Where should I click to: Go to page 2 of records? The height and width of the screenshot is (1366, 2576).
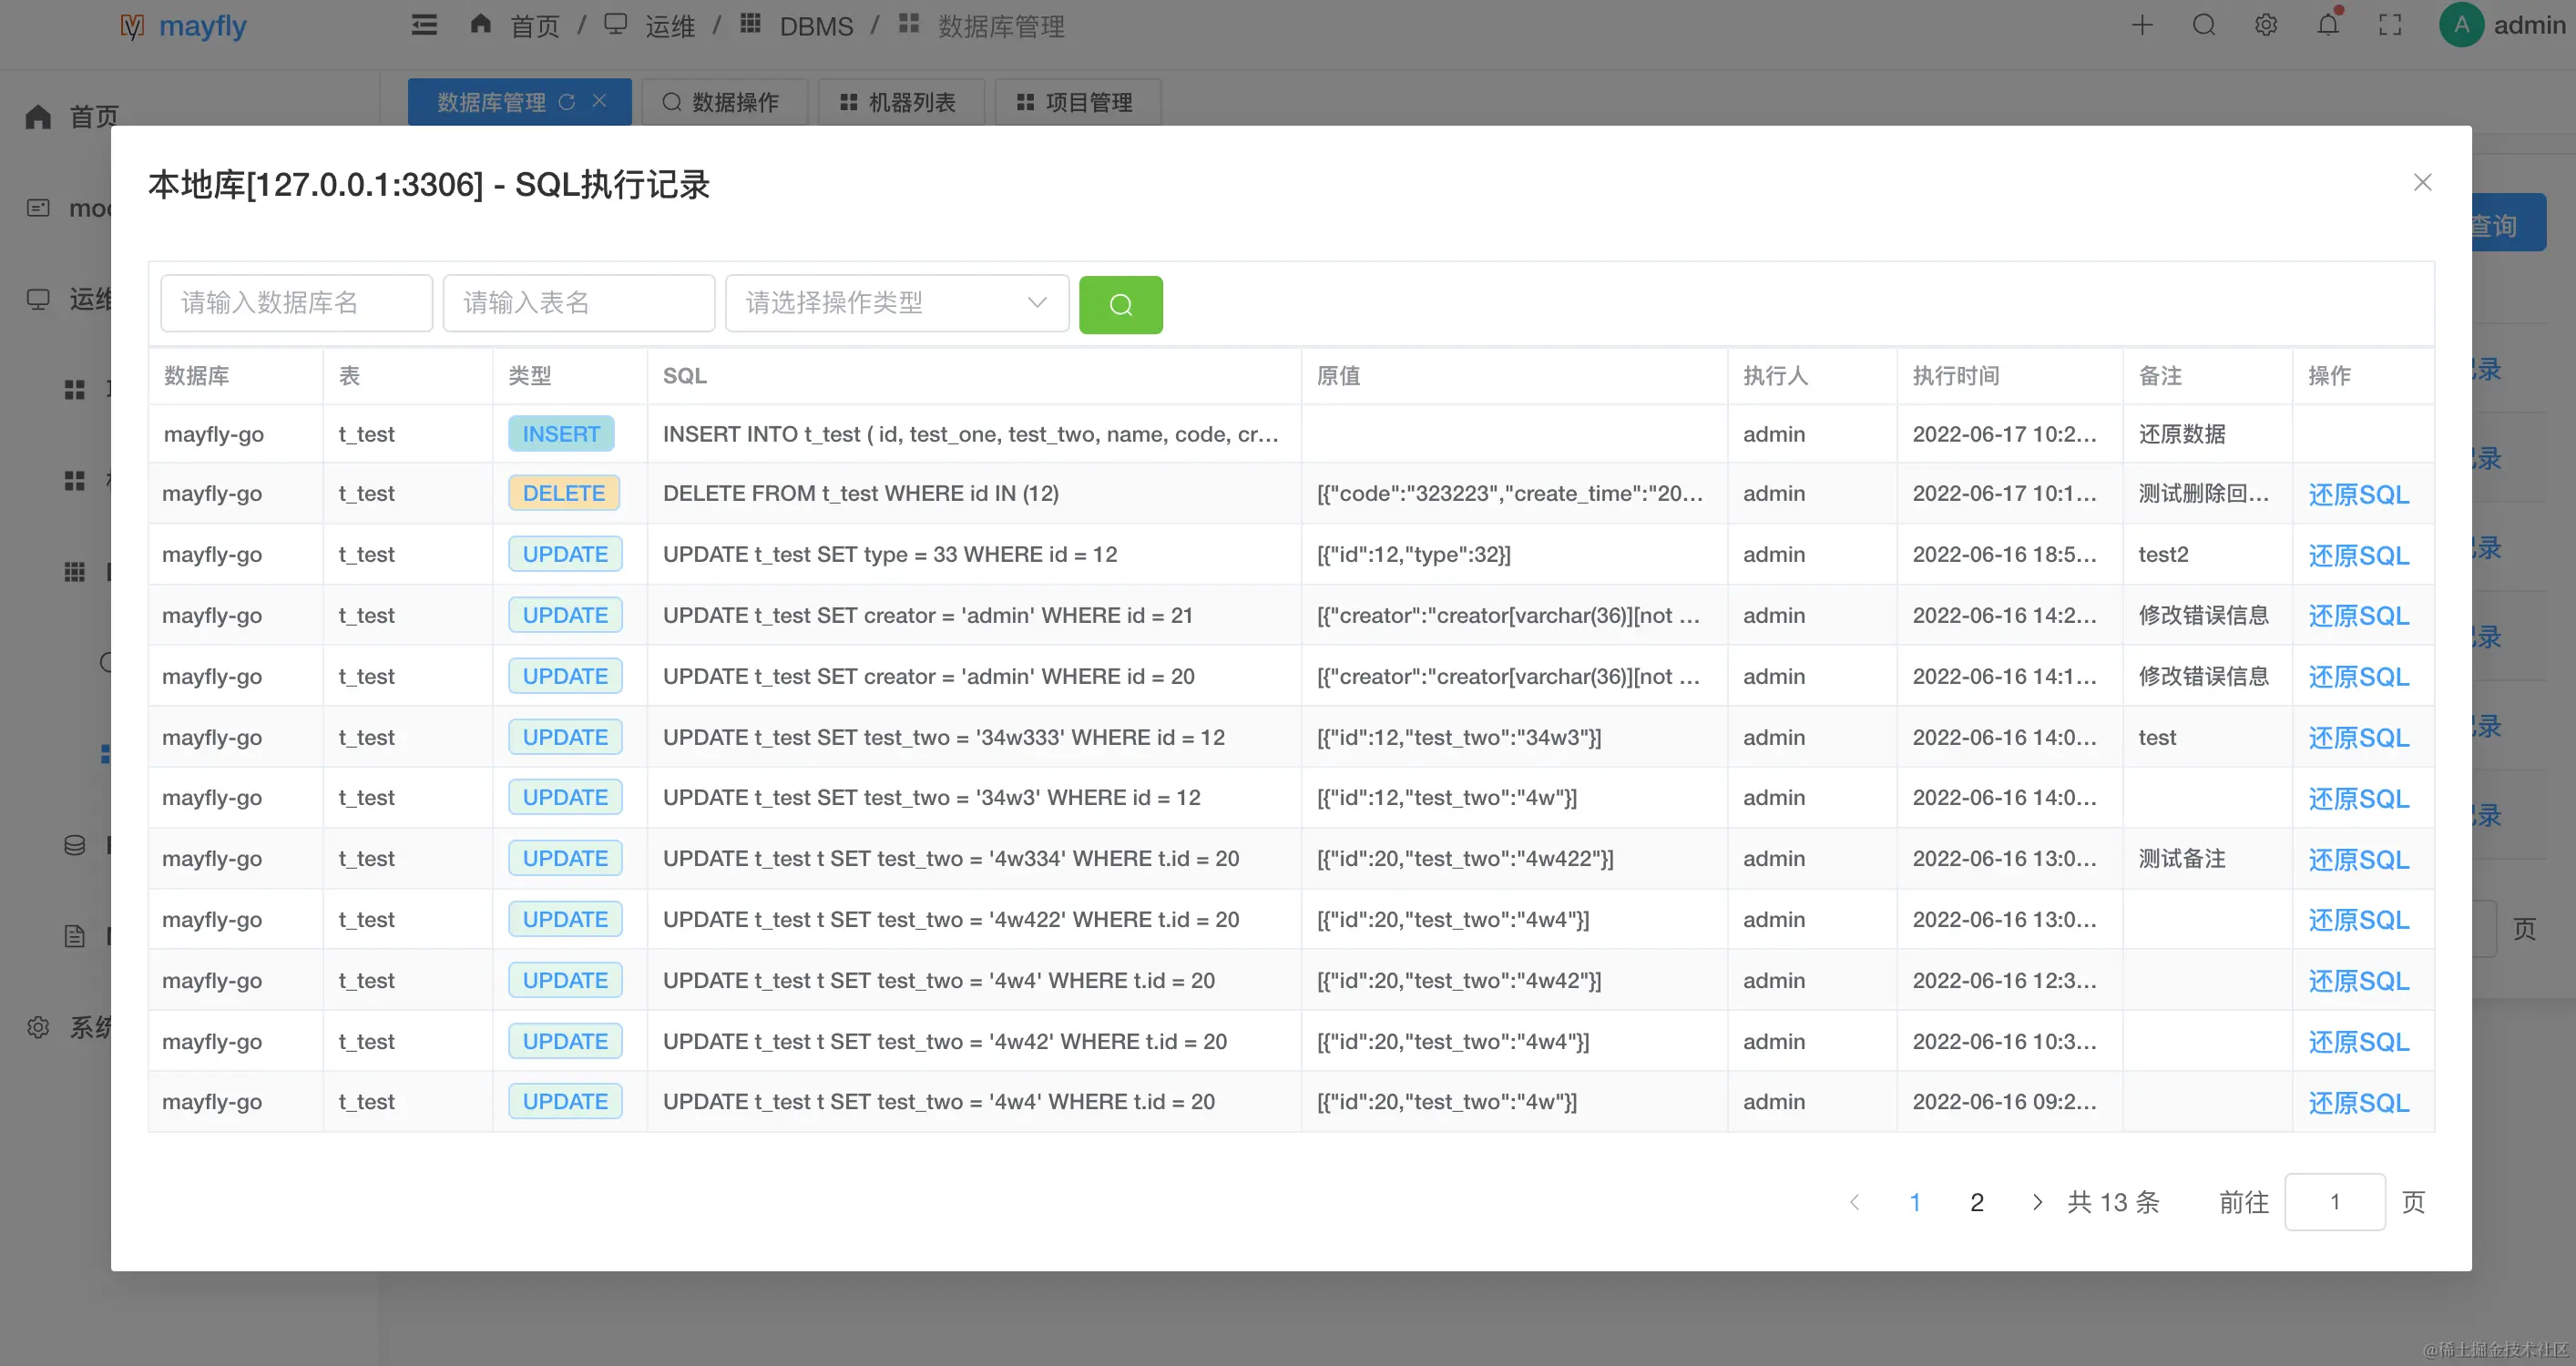pyautogui.click(x=1976, y=1202)
